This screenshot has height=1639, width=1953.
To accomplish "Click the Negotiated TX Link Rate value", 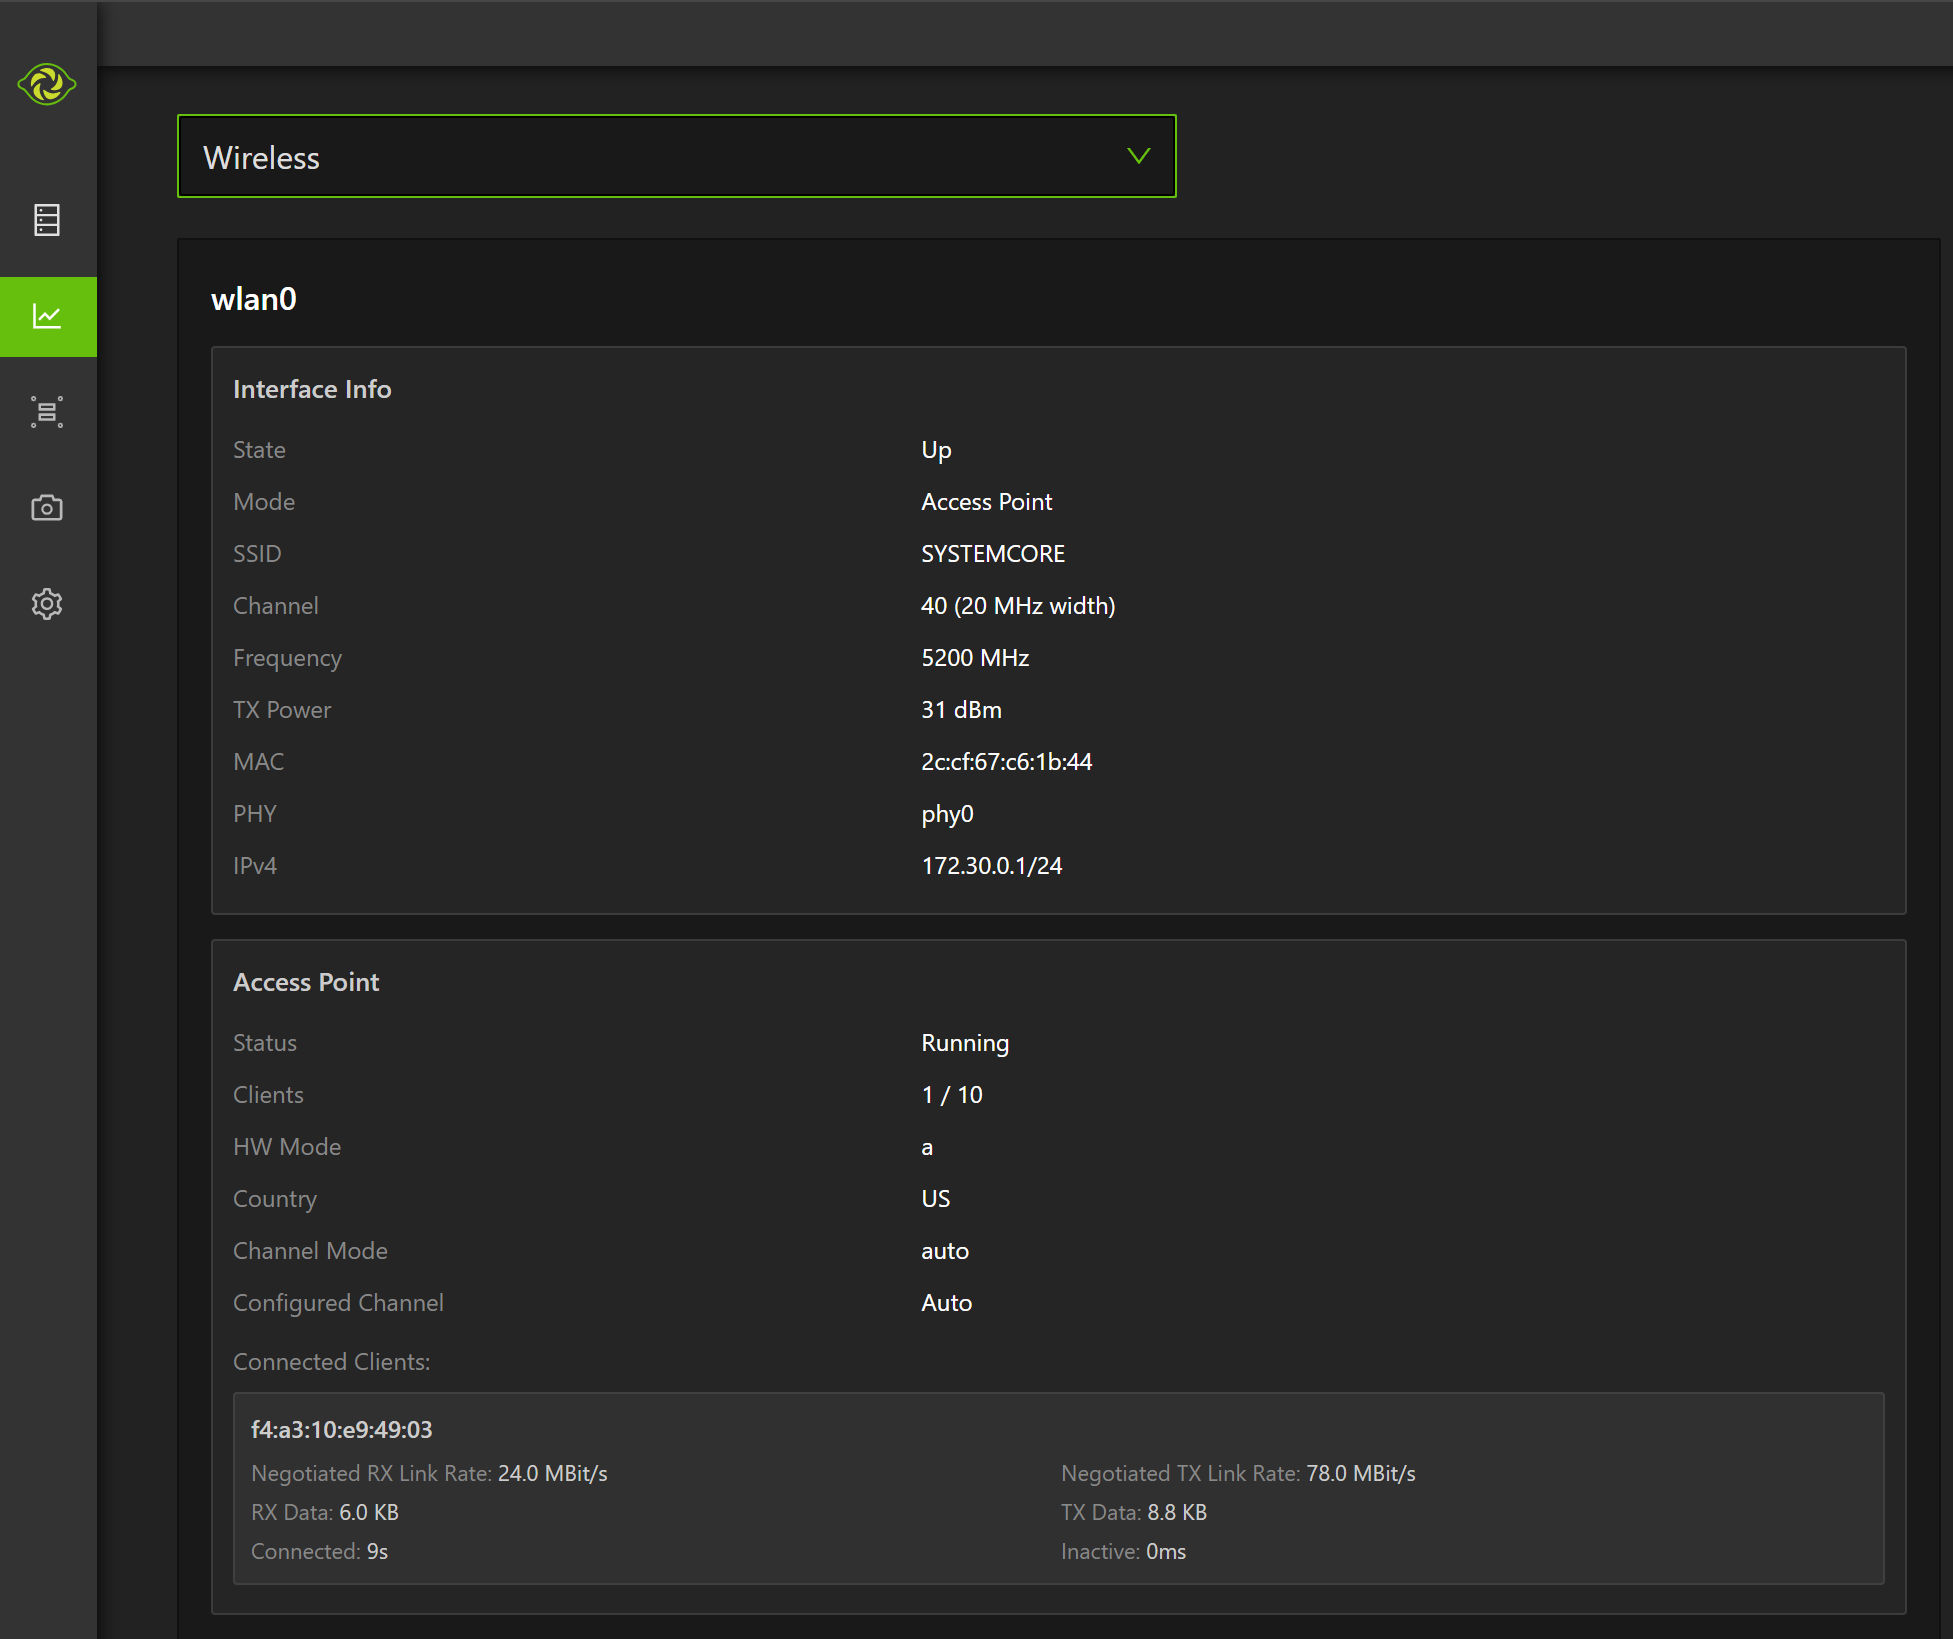I will coord(1360,1474).
